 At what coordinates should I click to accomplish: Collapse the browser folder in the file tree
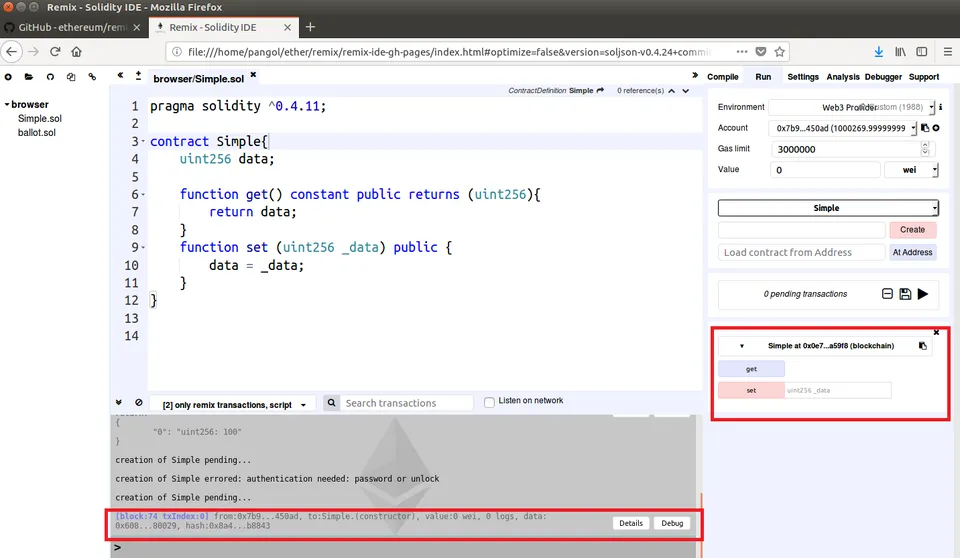pyautogui.click(x=7, y=104)
